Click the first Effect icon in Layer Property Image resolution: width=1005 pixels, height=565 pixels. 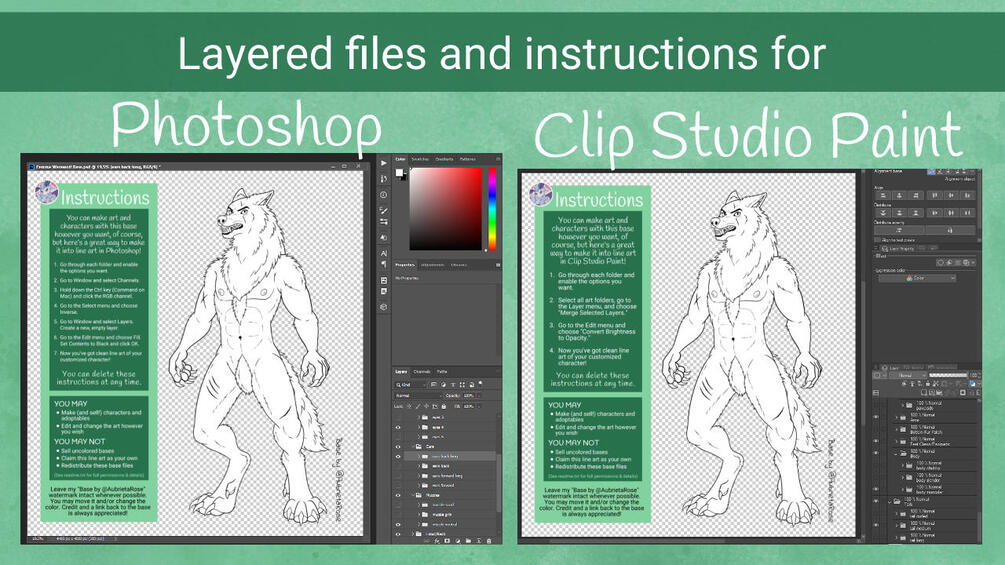pos(940,263)
